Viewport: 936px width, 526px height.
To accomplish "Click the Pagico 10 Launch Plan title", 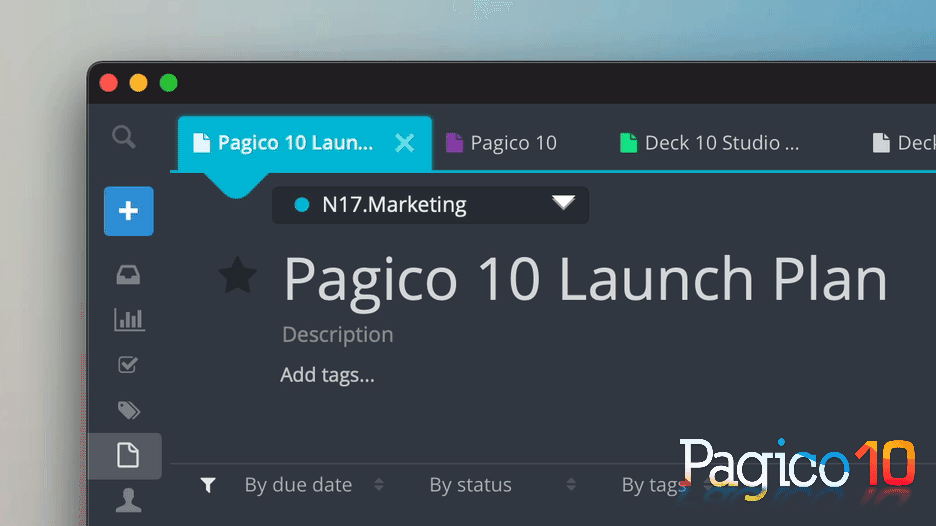I will [x=585, y=279].
